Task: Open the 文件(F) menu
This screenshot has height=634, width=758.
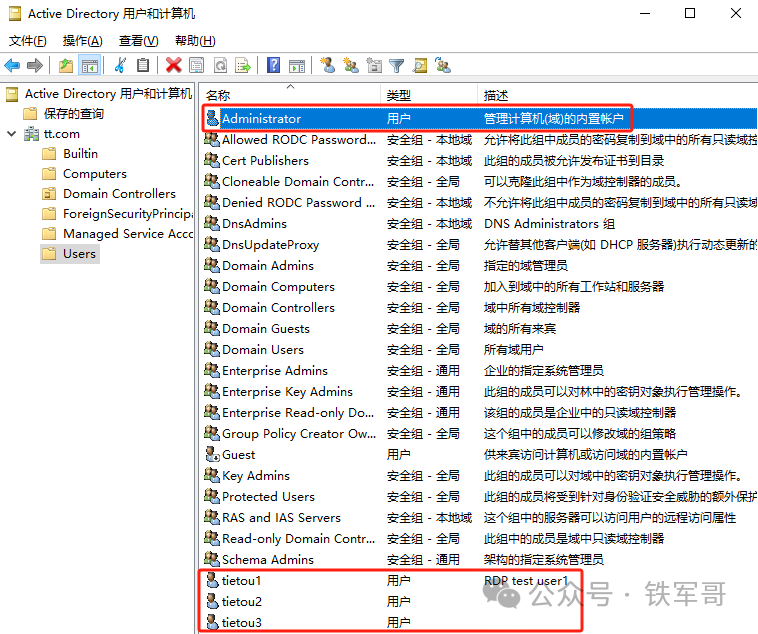Action: pos(28,41)
